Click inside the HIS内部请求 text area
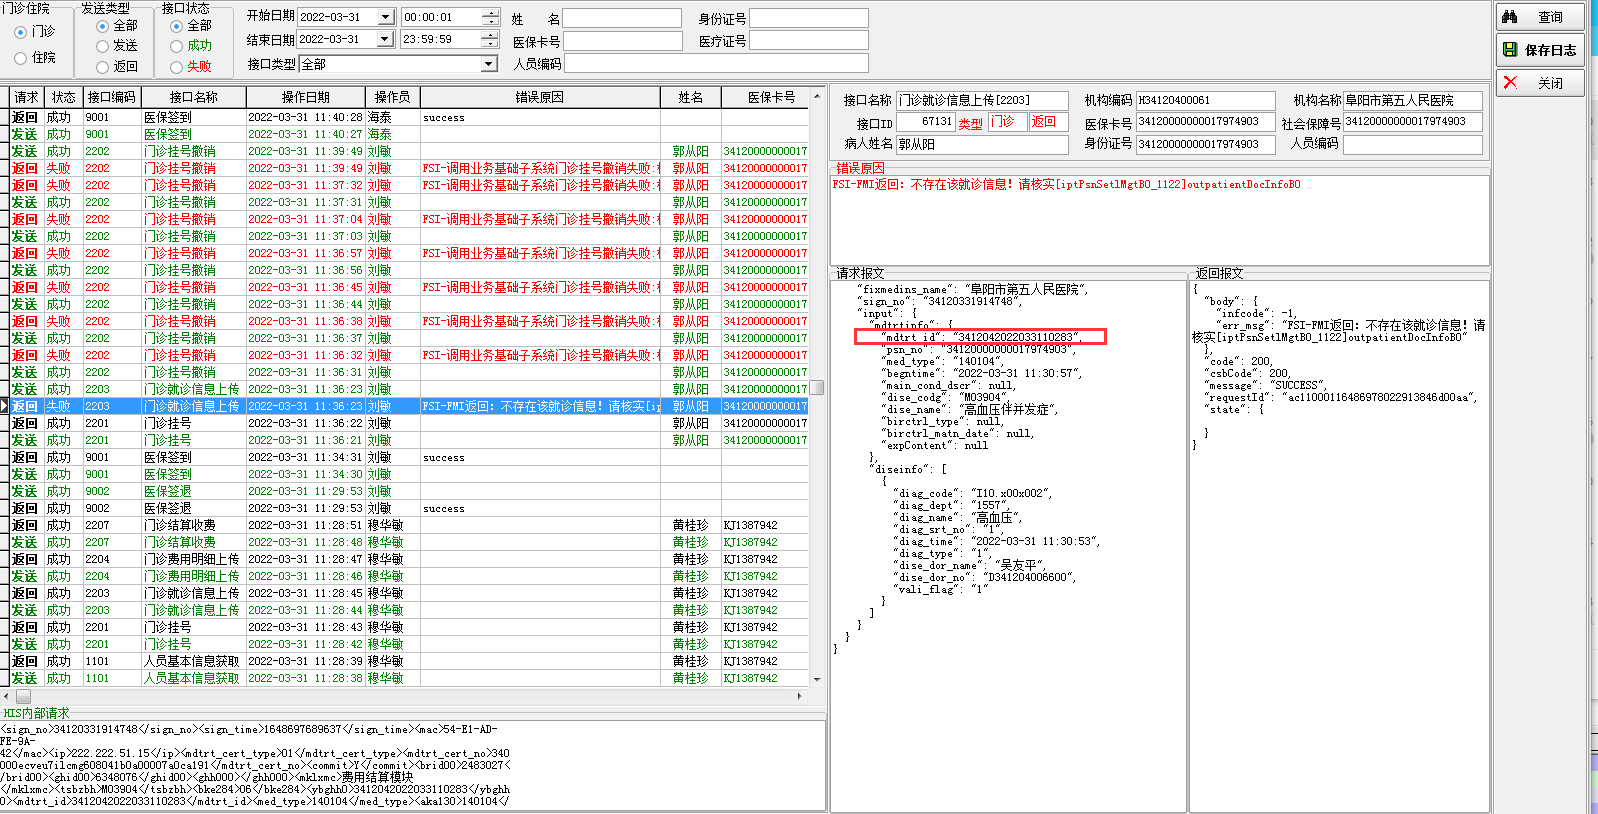The width and height of the screenshot is (1598, 814). coord(413,766)
